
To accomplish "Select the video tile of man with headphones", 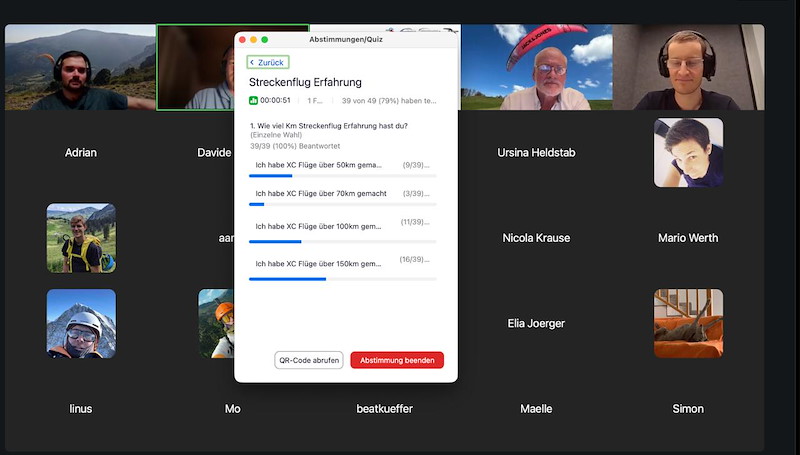I will click(688, 67).
